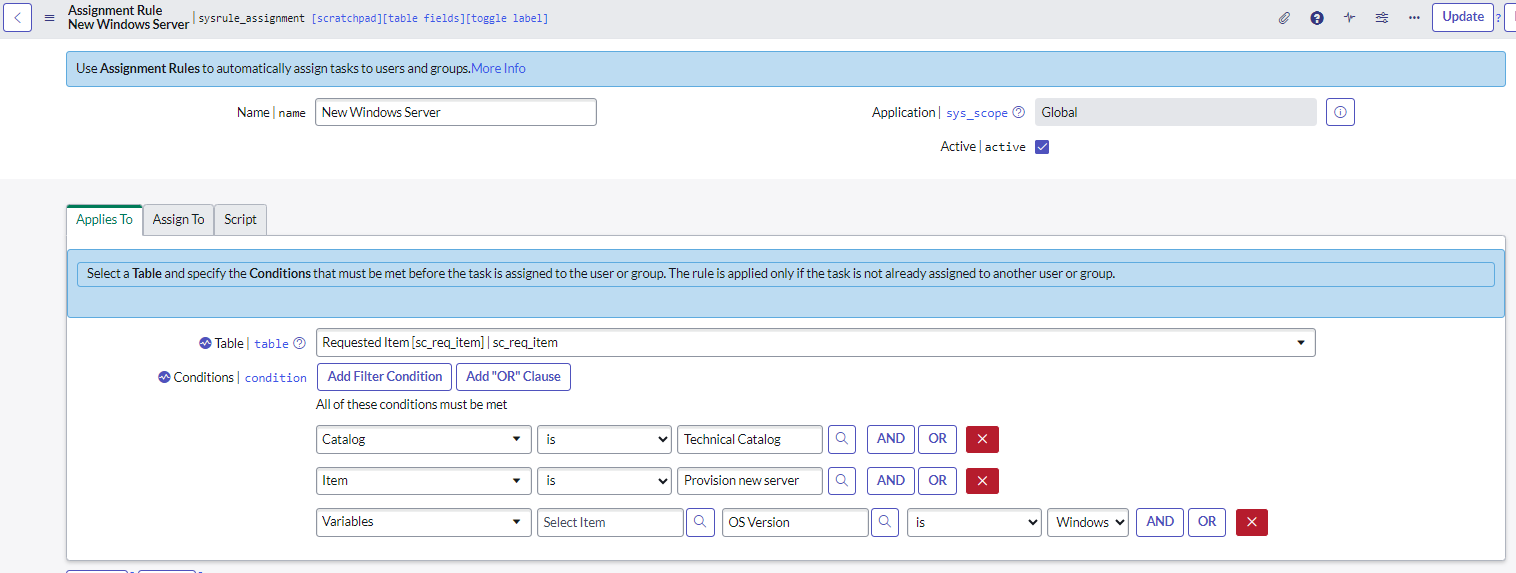This screenshot has height=573, width=1516.
Task: Look up a variable using the OS Version magnifier
Action: [x=885, y=522]
